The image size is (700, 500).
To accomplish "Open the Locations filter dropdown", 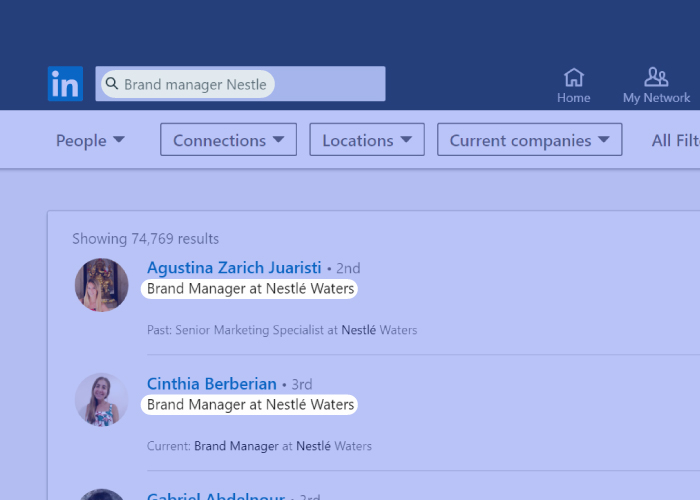I will [x=367, y=140].
